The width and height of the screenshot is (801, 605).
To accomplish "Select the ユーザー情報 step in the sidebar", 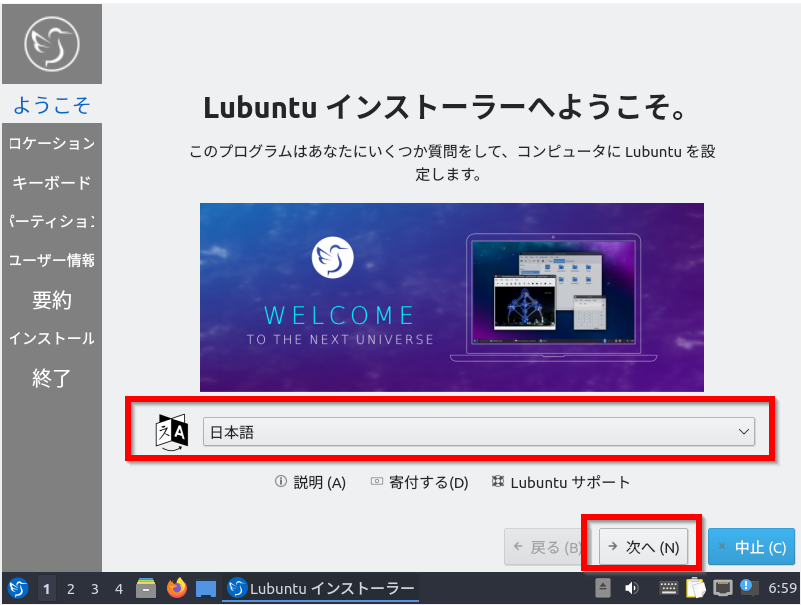I will click(x=52, y=260).
